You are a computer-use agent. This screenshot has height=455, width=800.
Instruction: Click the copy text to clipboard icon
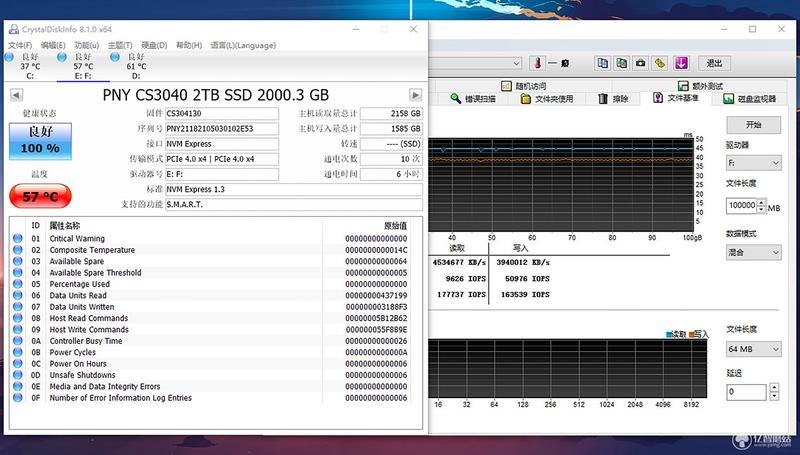point(603,63)
